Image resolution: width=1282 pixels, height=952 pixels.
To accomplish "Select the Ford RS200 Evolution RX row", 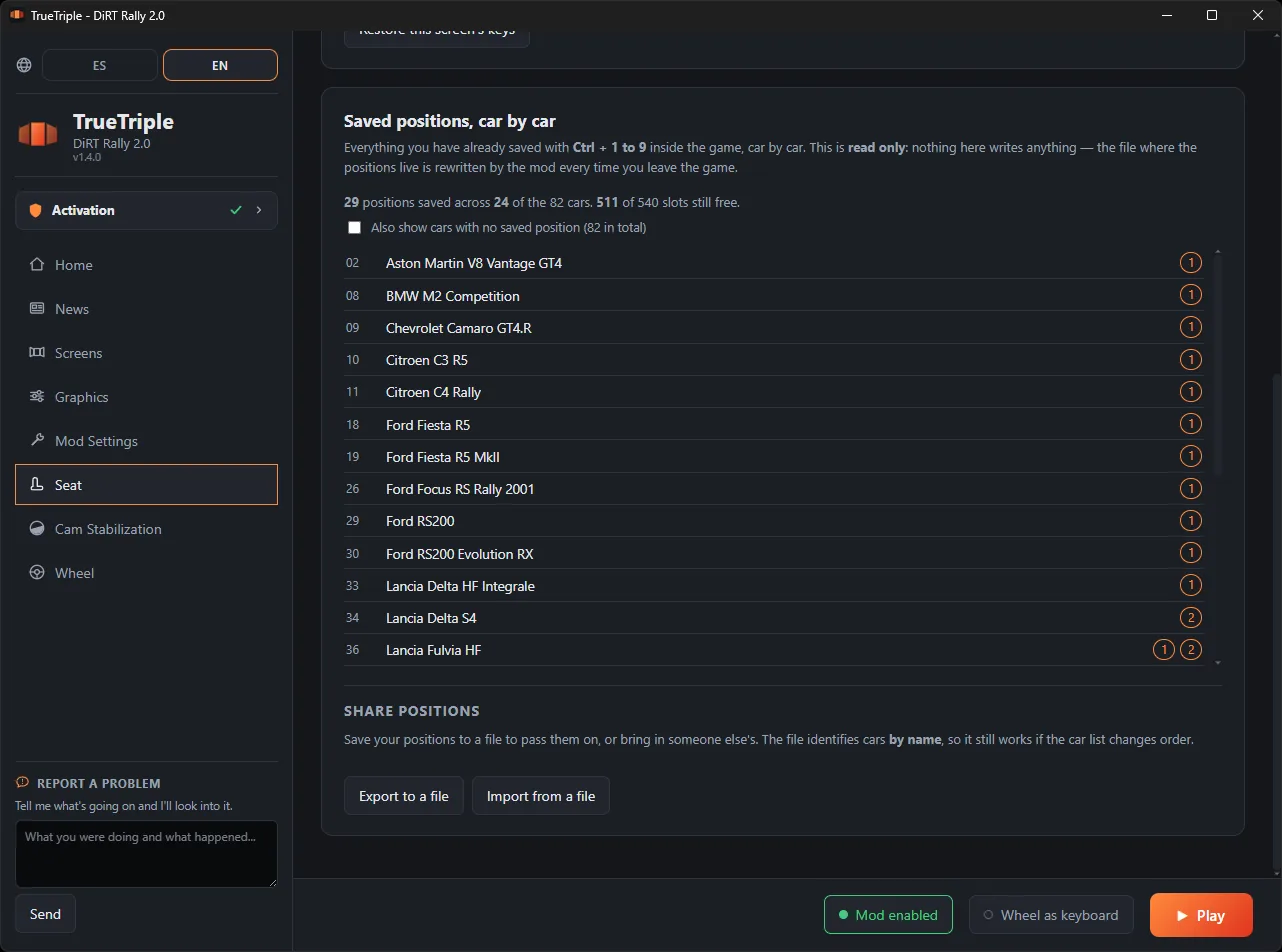I will (x=773, y=553).
